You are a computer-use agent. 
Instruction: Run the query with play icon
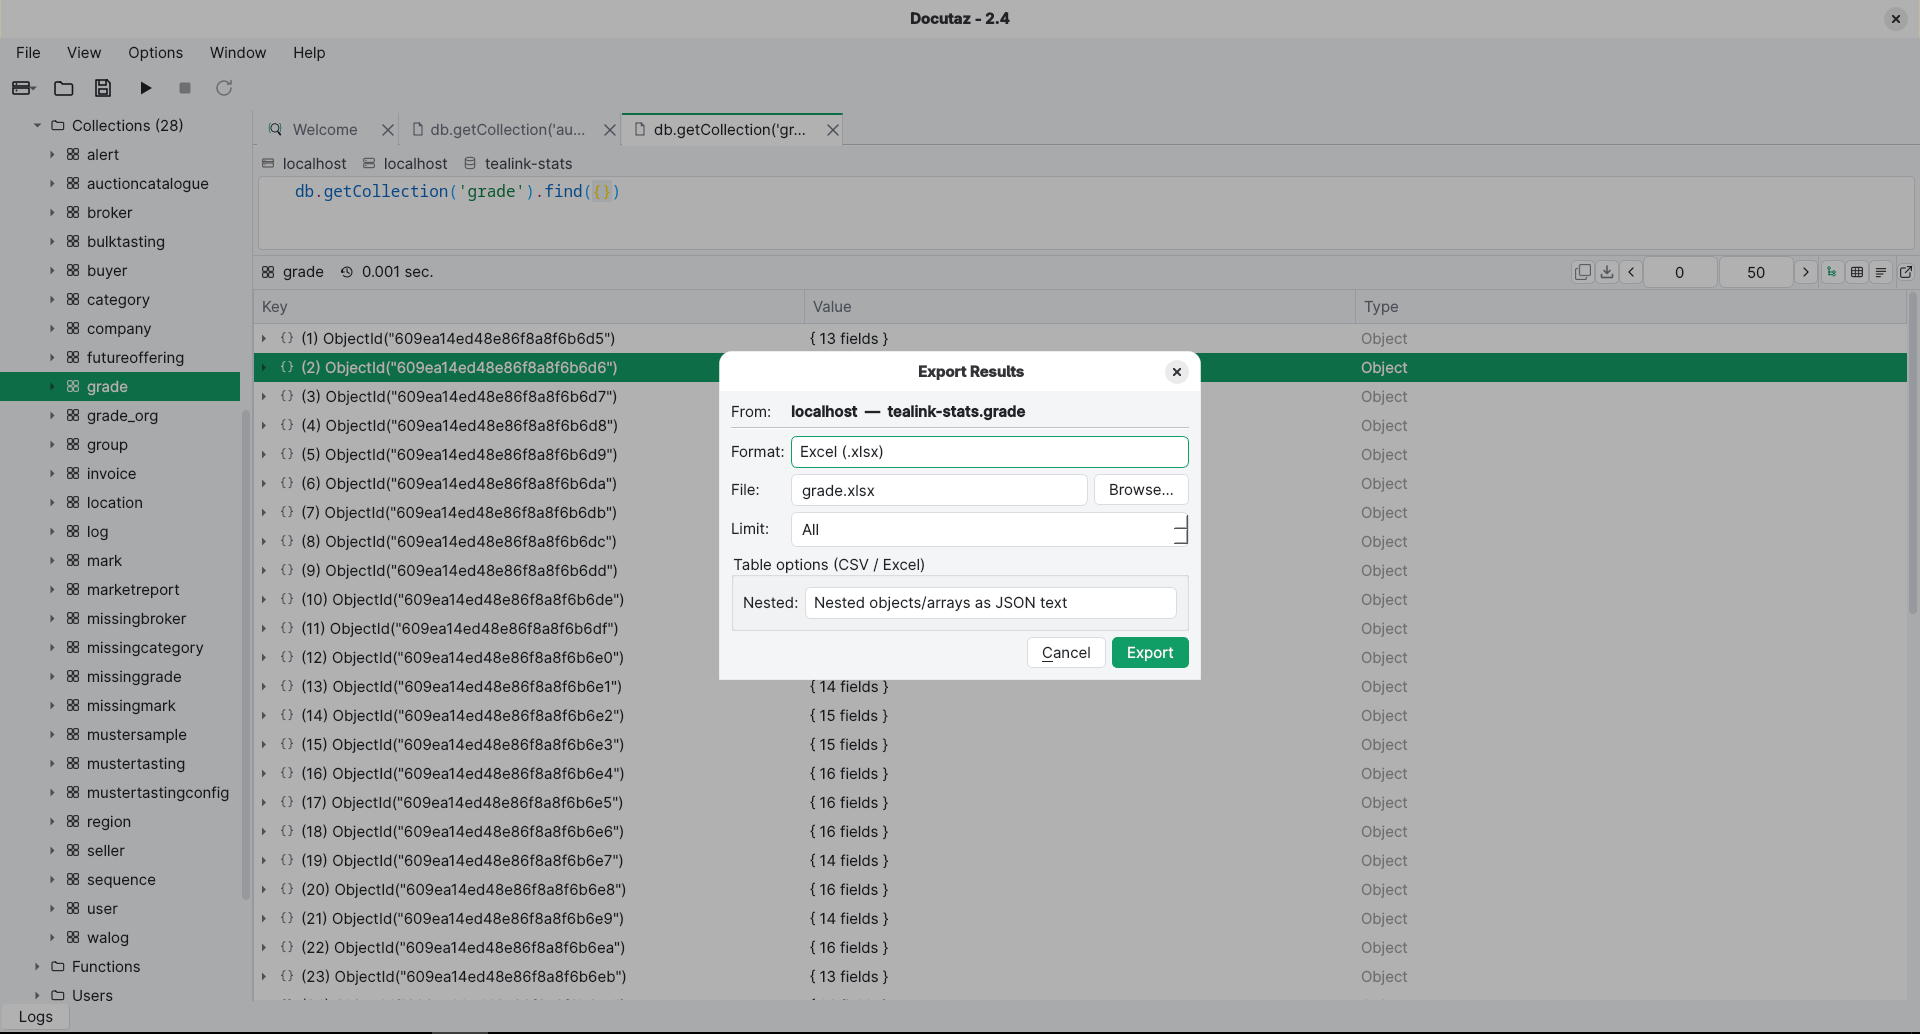pyautogui.click(x=146, y=88)
